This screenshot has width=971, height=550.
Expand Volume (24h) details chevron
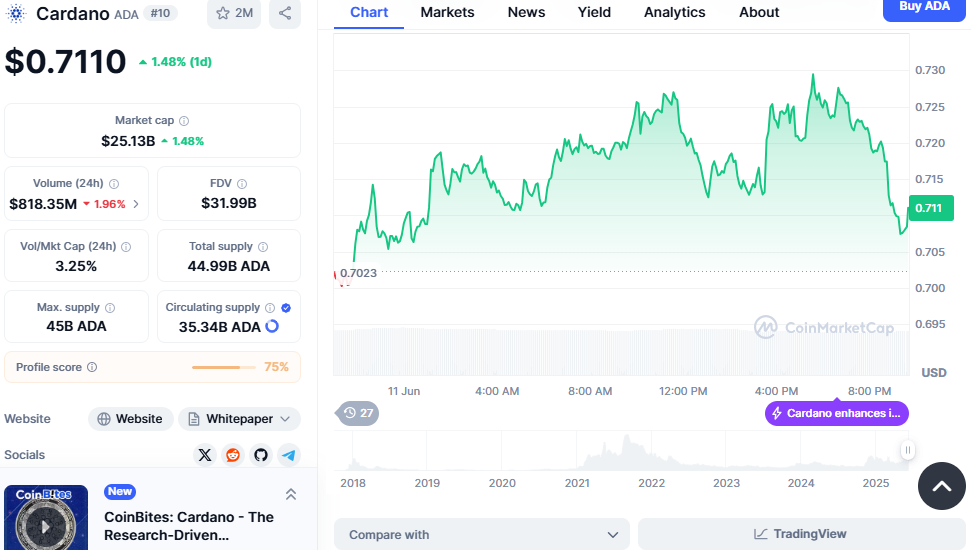pyautogui.click(x=136, y=204)
